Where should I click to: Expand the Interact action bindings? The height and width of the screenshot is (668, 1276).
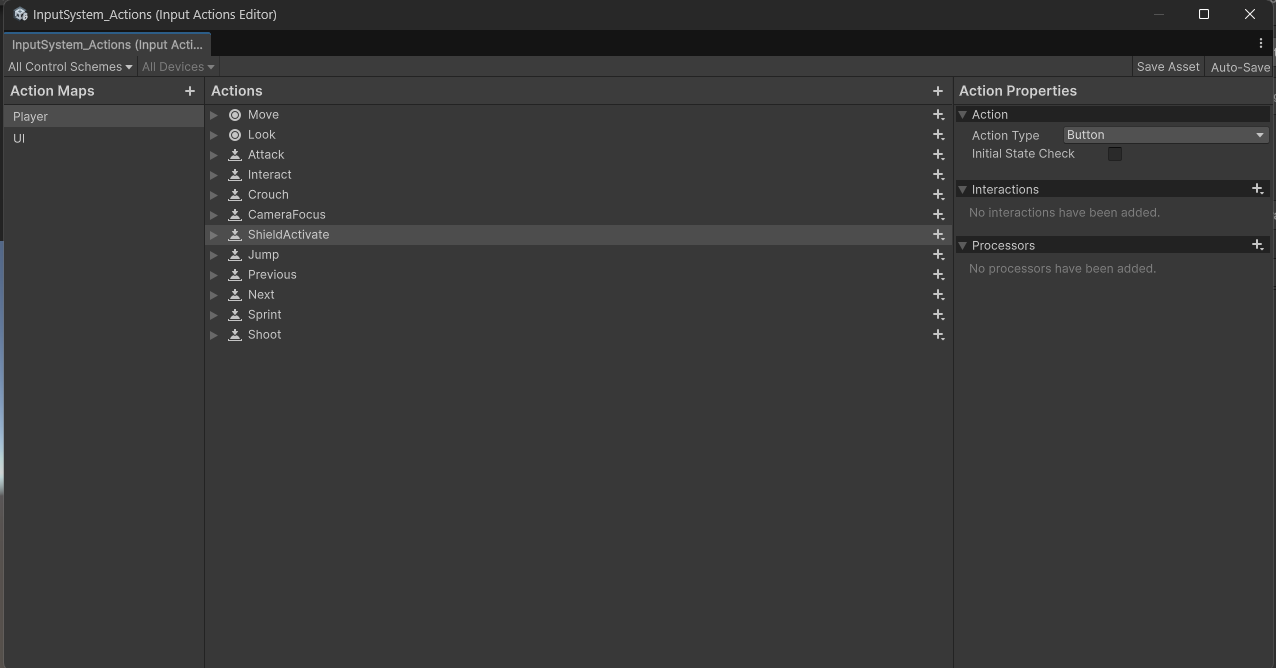214,175
